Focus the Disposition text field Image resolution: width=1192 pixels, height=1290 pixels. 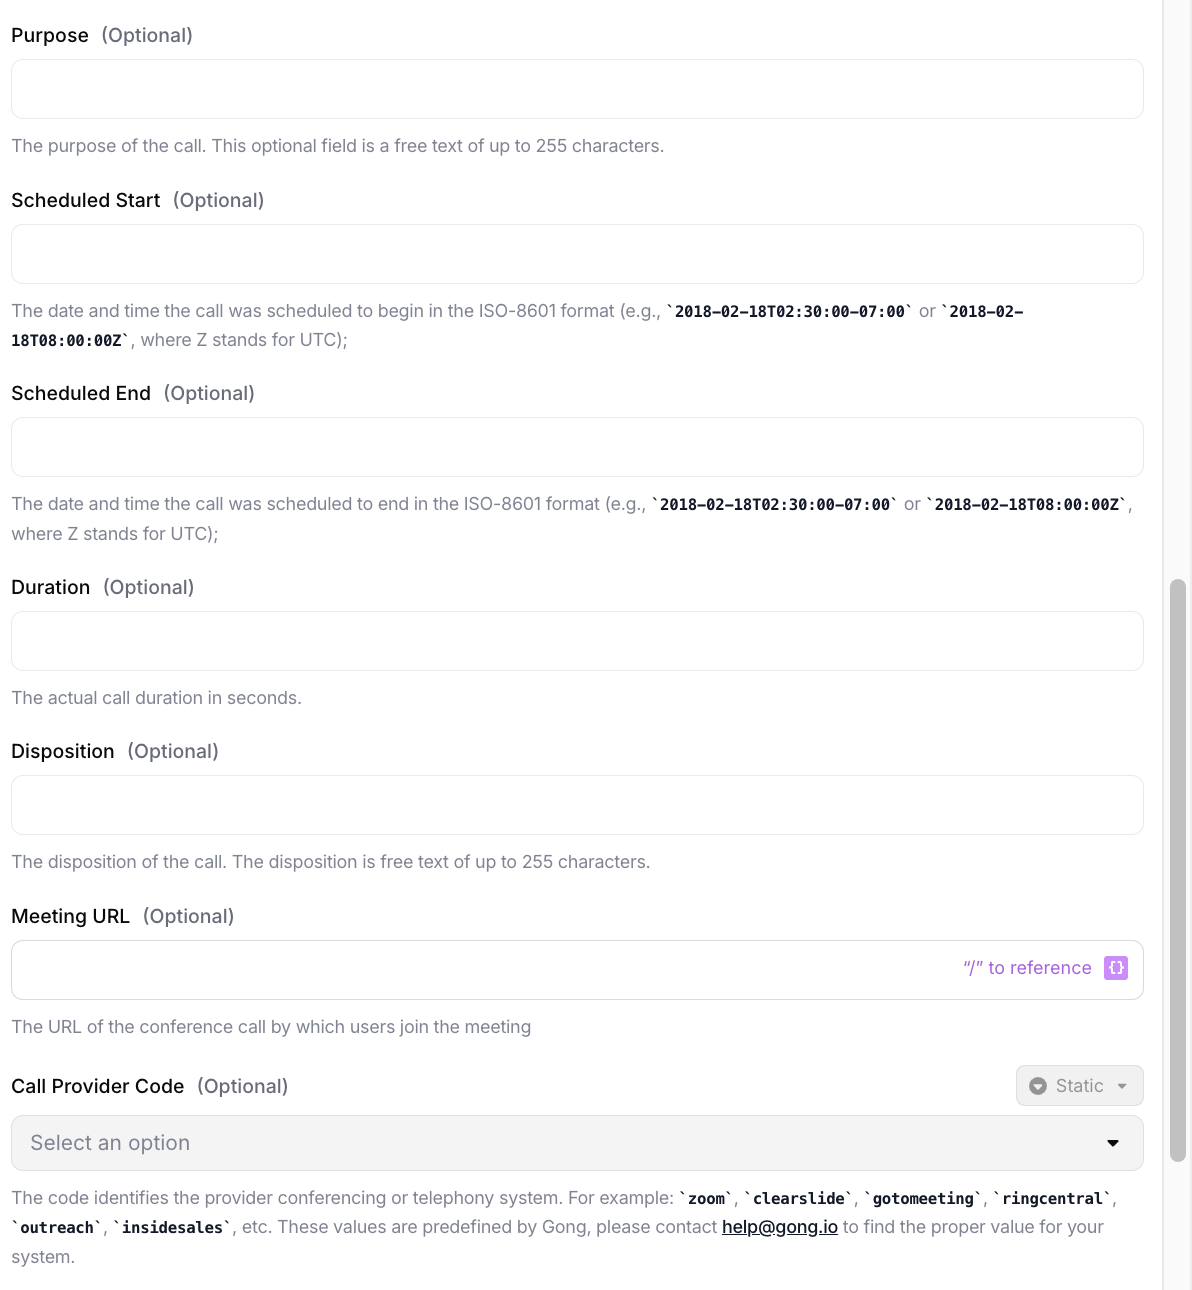click(577, 805)
